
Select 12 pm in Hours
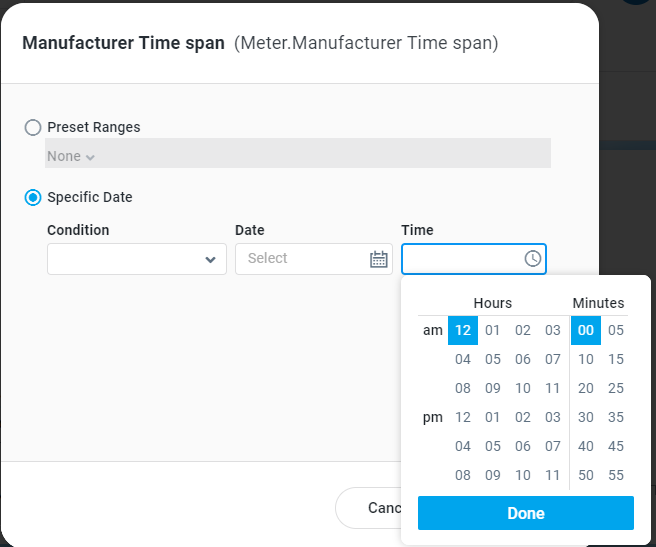coord(463,418)
